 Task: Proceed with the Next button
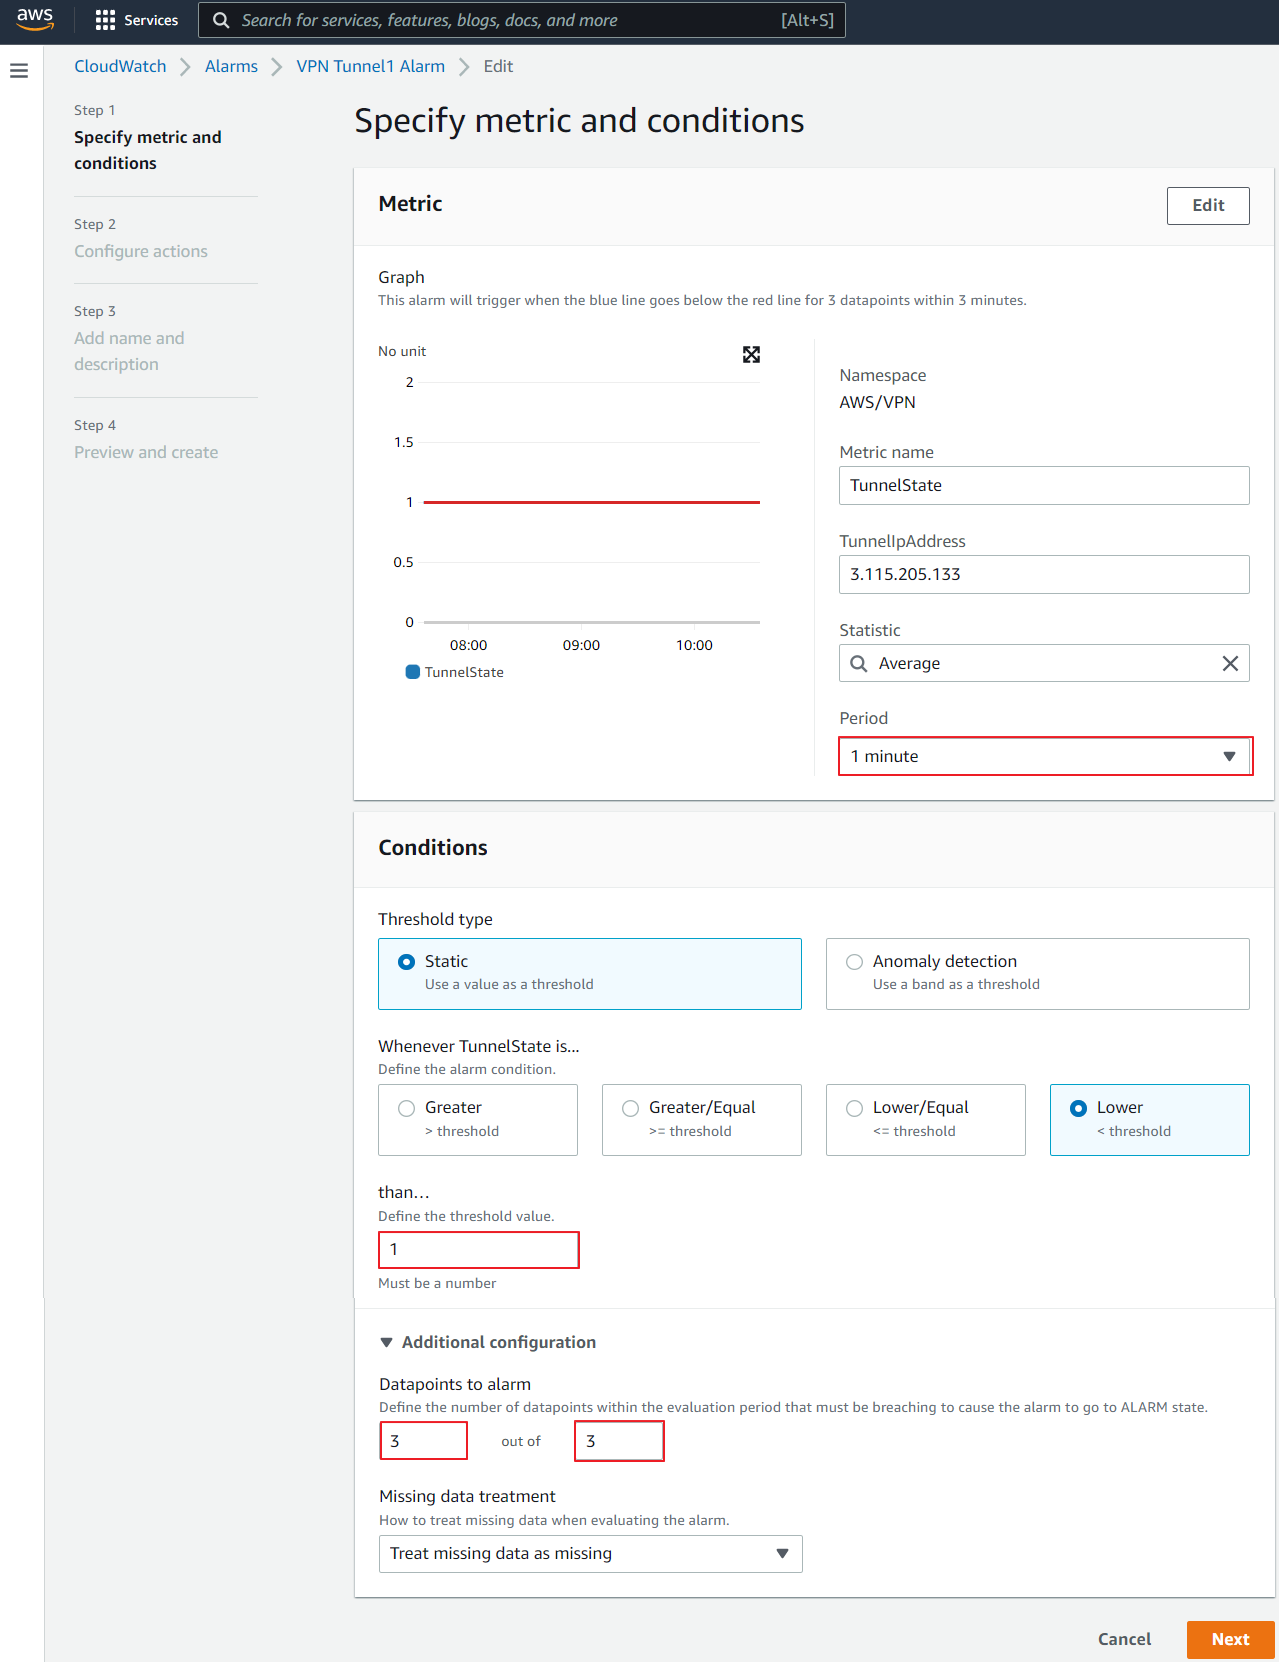(1230, 1640)
